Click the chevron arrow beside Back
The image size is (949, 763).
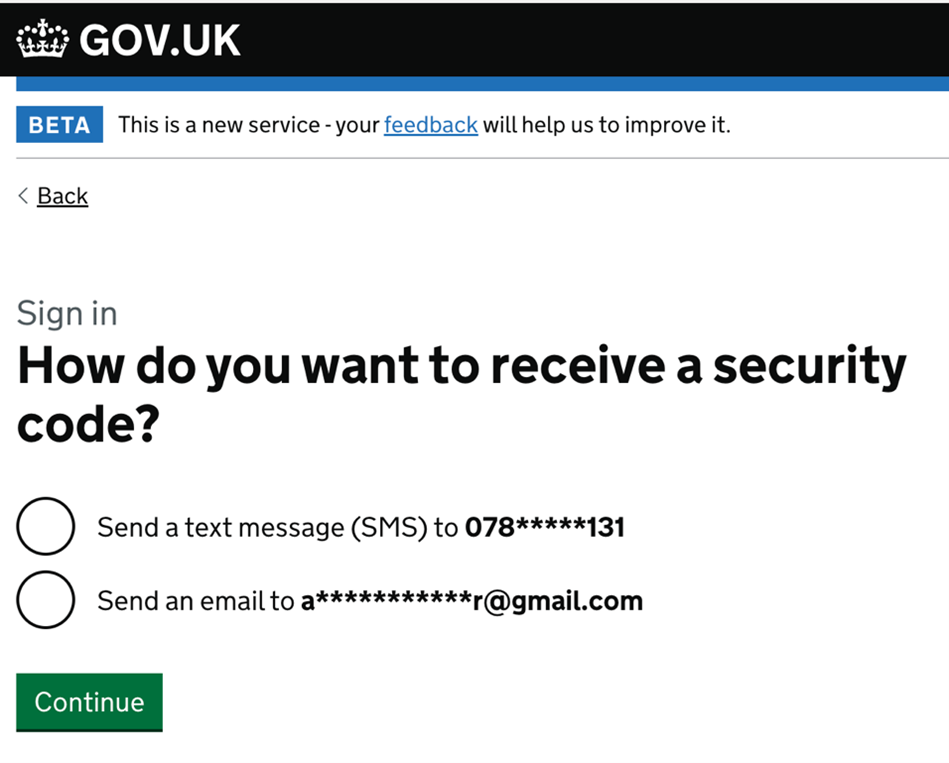tap(23, 196)
